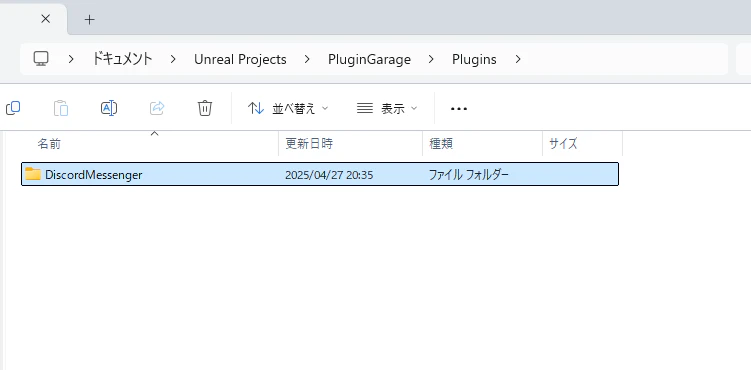Click the DiscordMessenger folder icon
The width and height of the screenshot is (751, 370).
coord(33,174)
